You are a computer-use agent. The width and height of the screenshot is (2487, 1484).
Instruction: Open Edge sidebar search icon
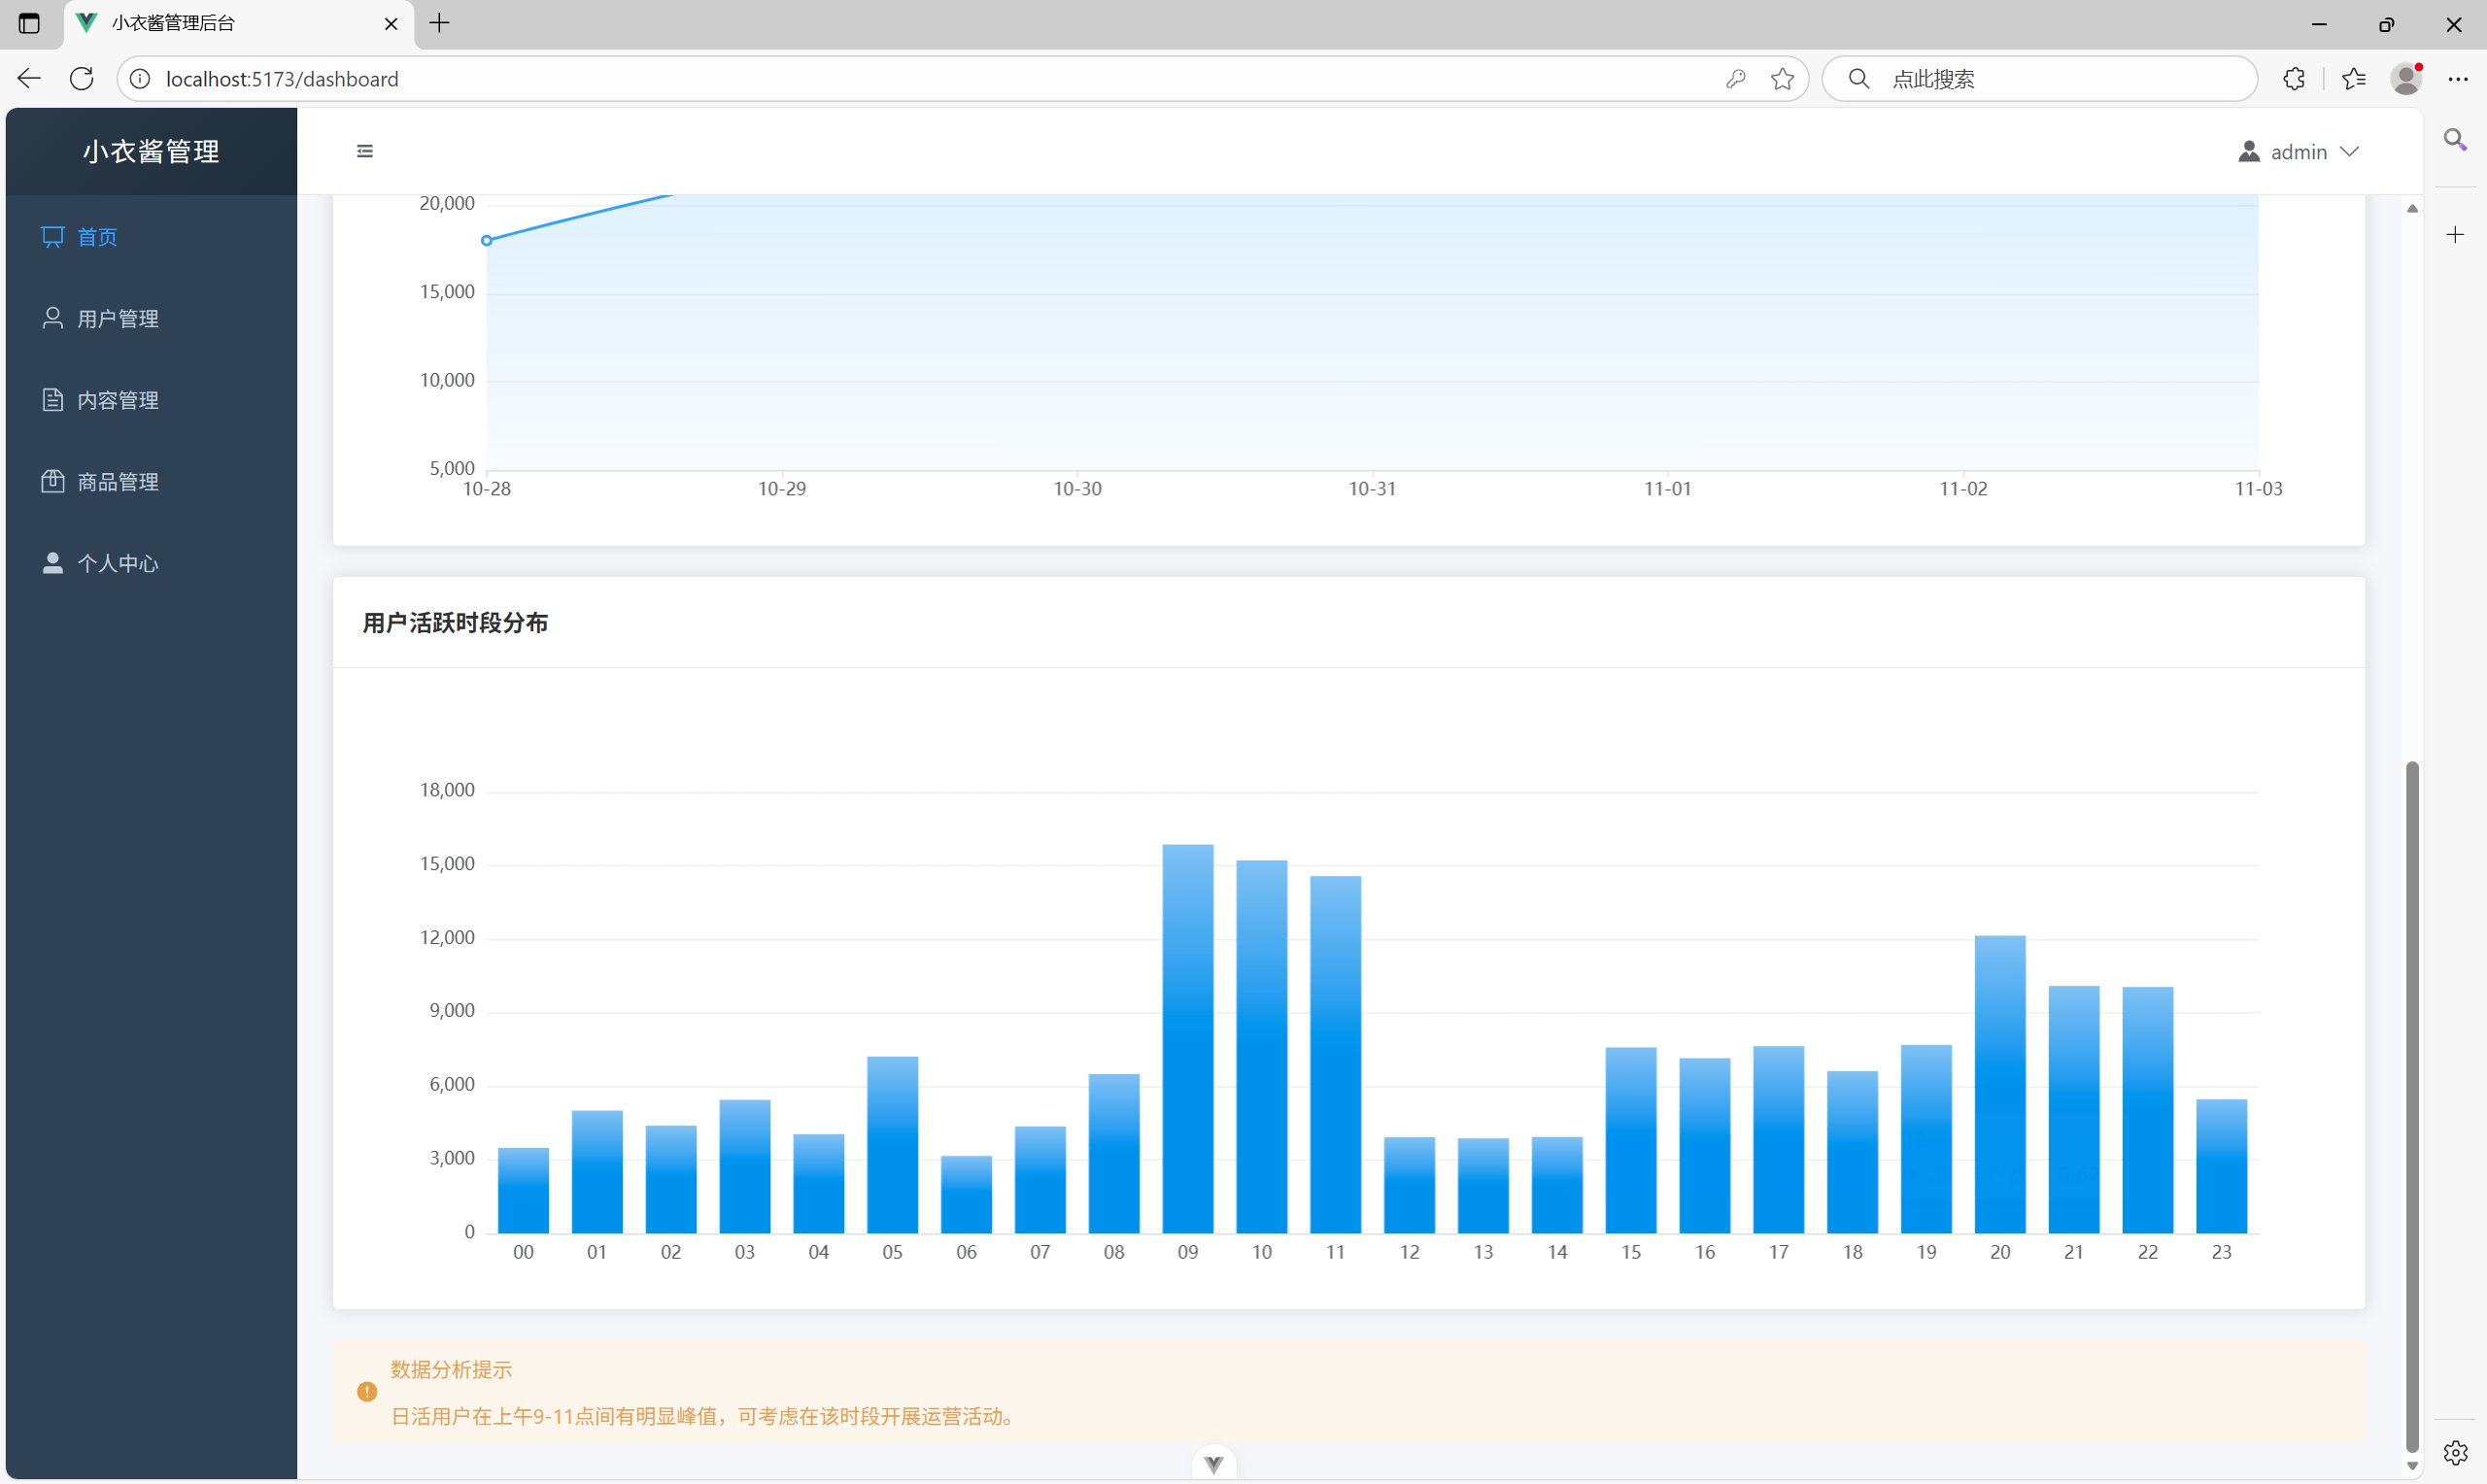click(2455, 139)
